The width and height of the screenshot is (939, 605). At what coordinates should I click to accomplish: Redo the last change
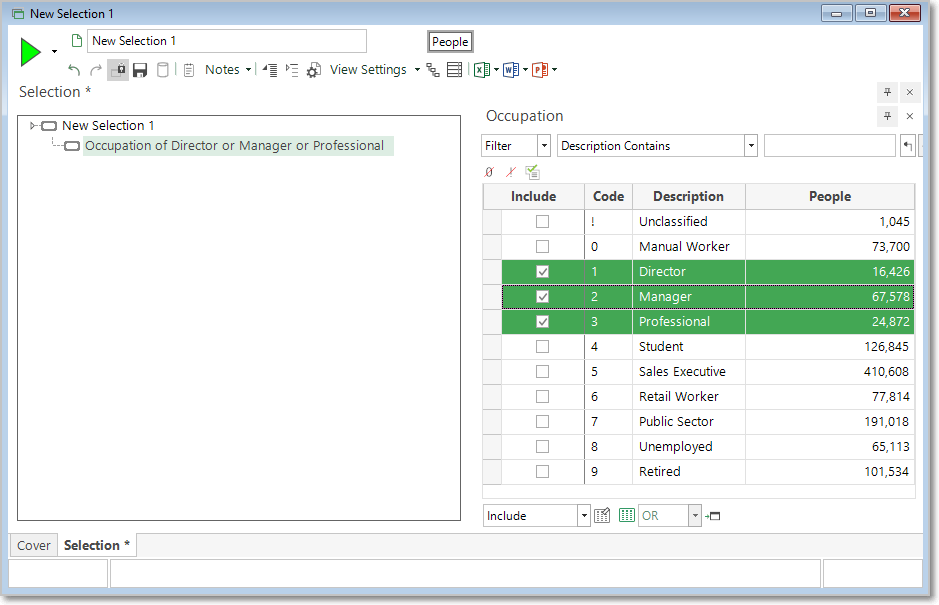95,70
